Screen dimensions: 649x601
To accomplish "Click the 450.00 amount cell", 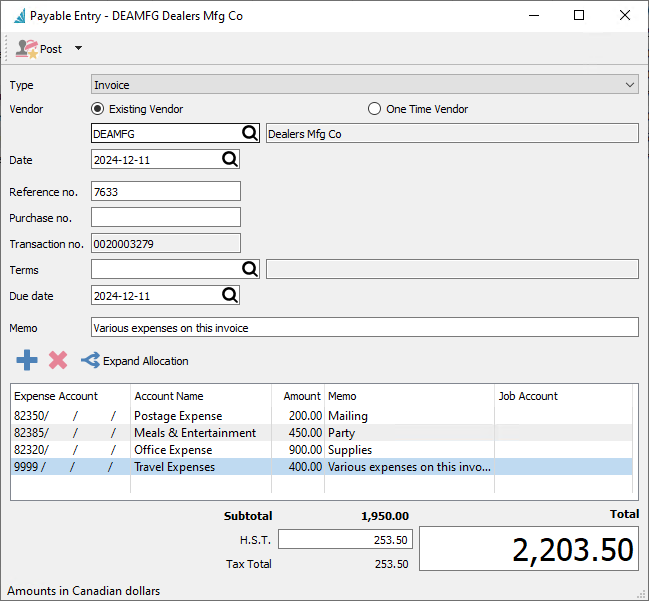I will pos(298,433).
